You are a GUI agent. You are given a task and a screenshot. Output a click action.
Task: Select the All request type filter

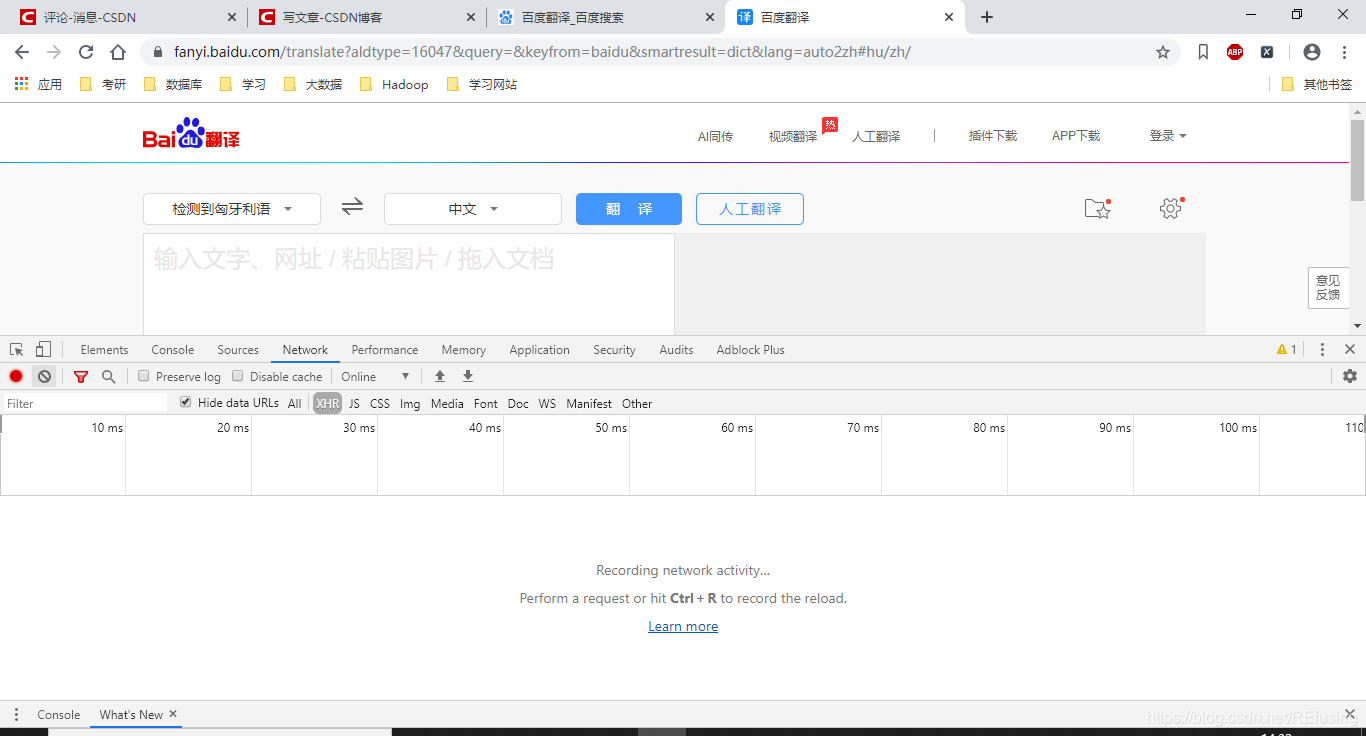point(294,403)
